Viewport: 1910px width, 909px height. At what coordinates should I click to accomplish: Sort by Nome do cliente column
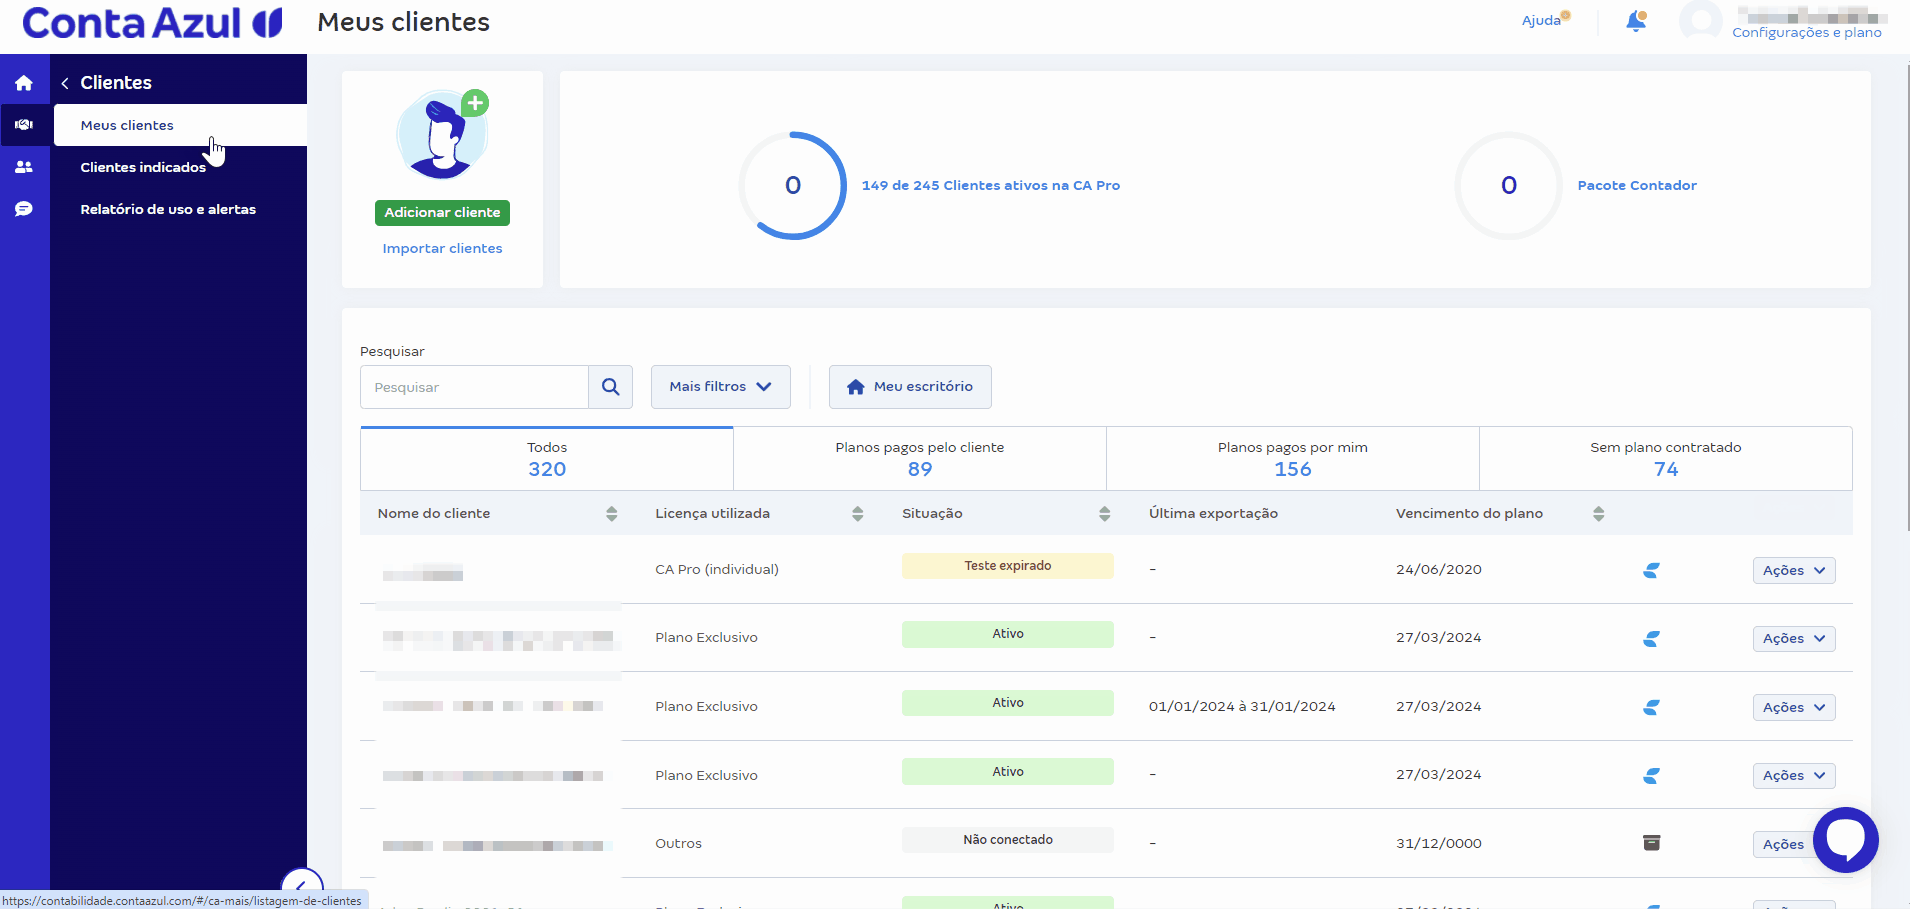tap(611, 514)
